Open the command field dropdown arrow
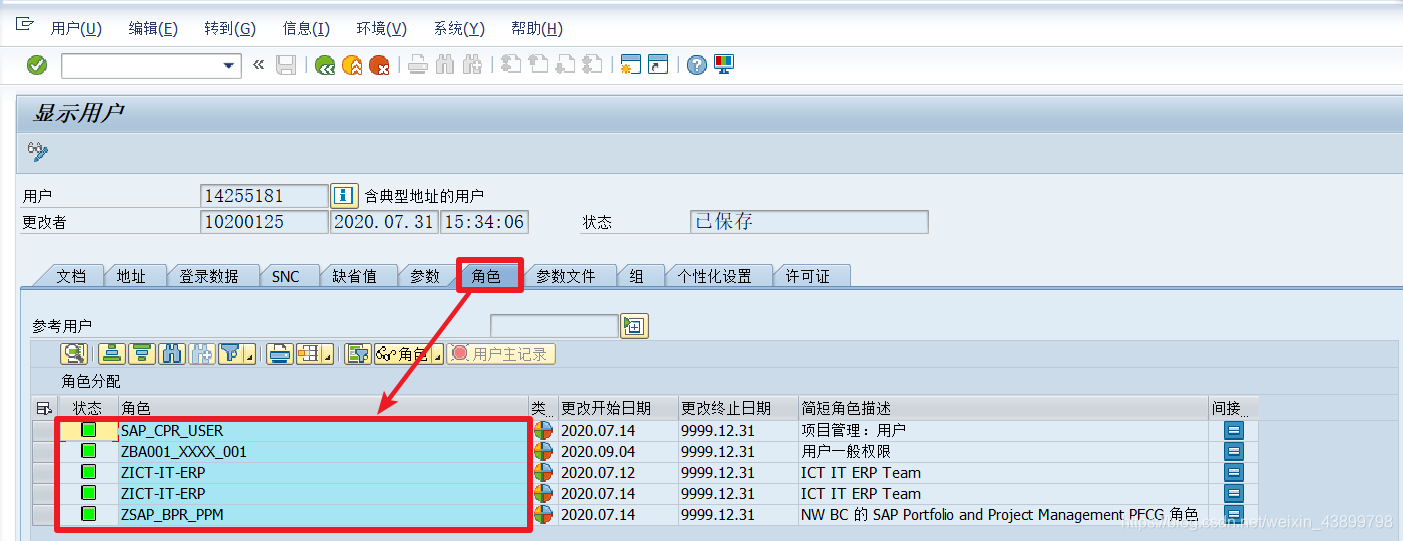Viewport: 1403px width, 541px height. click(x=228, y=66)
